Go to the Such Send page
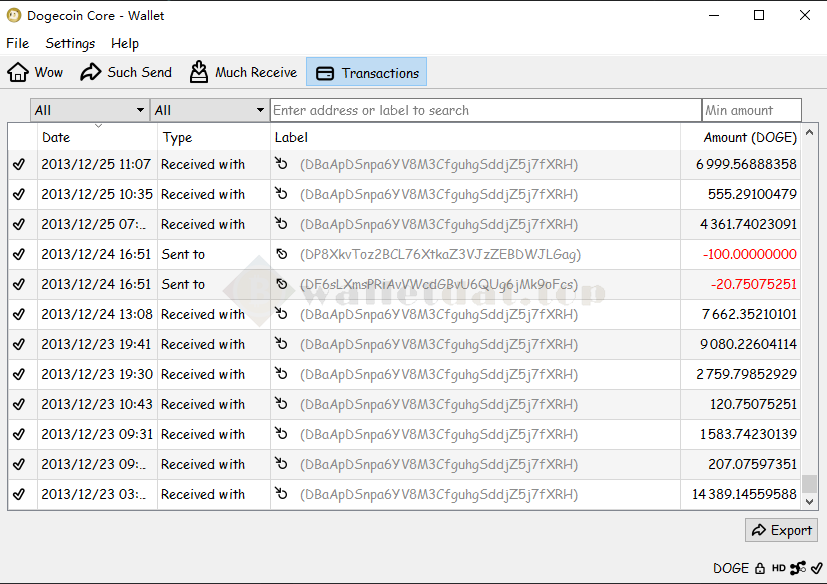Screen dimensions: 827x584 point(126,72)
